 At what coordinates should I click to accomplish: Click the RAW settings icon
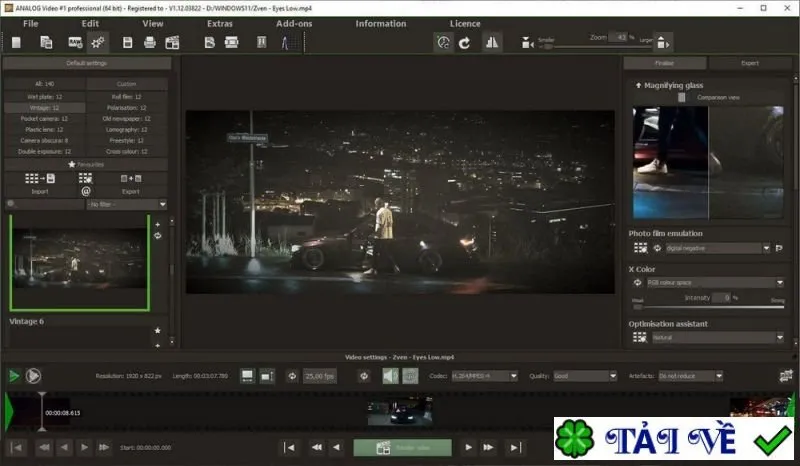click(75, 43)
